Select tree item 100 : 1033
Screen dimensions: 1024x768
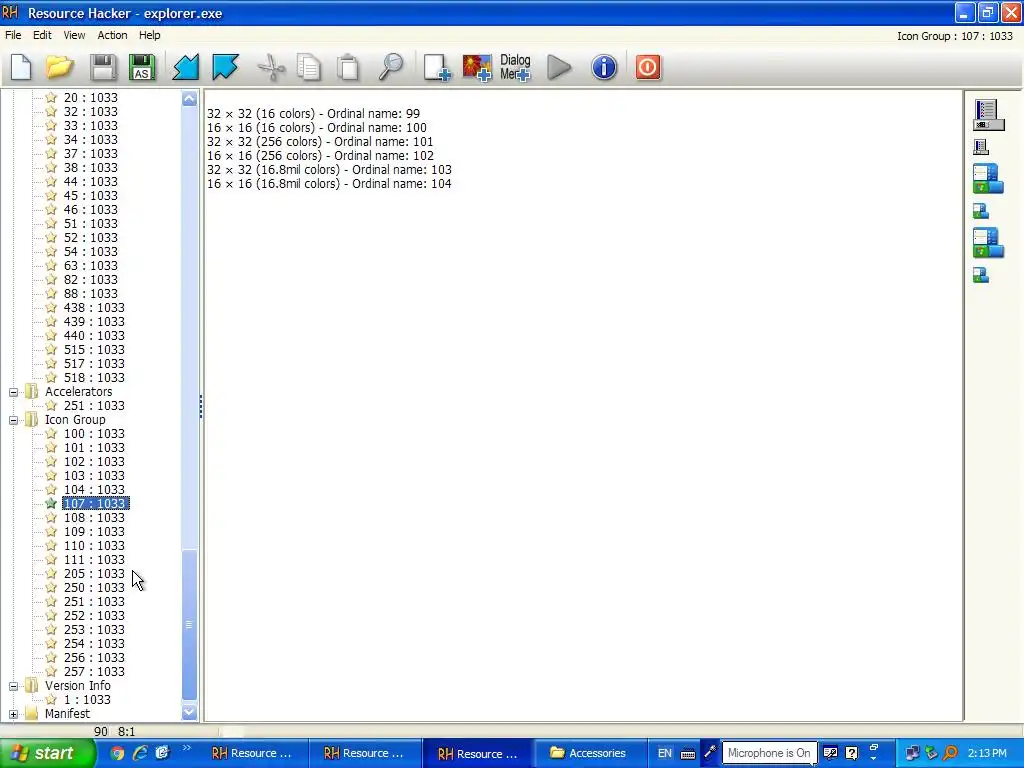coord(94,434)
